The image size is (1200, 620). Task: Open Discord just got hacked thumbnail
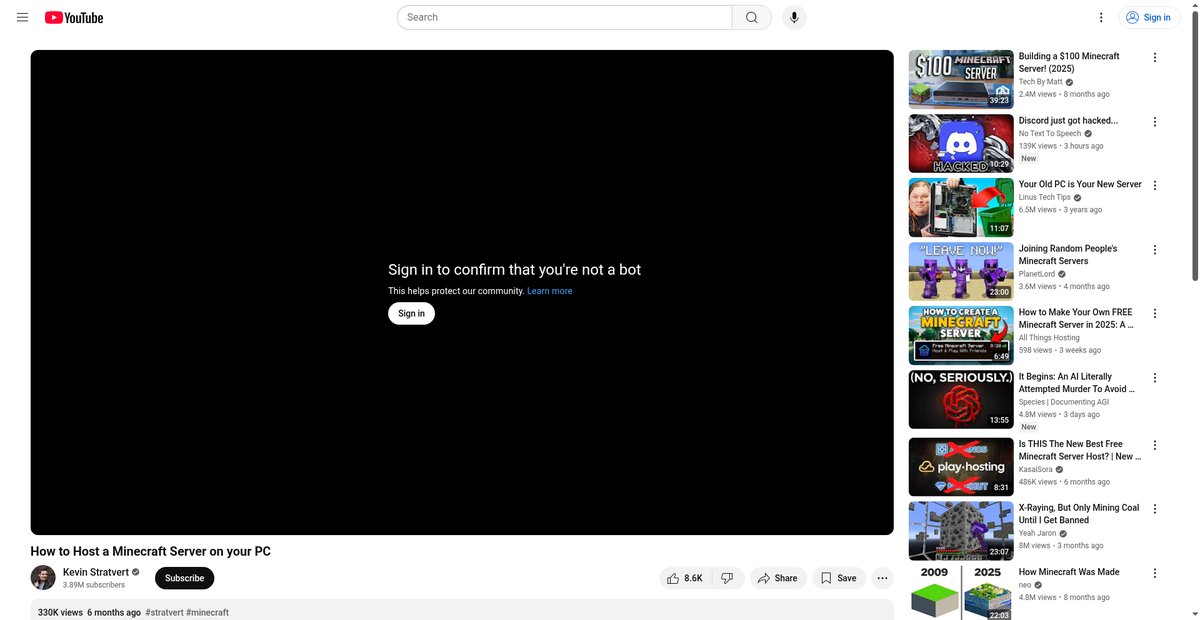pos(961,143)
